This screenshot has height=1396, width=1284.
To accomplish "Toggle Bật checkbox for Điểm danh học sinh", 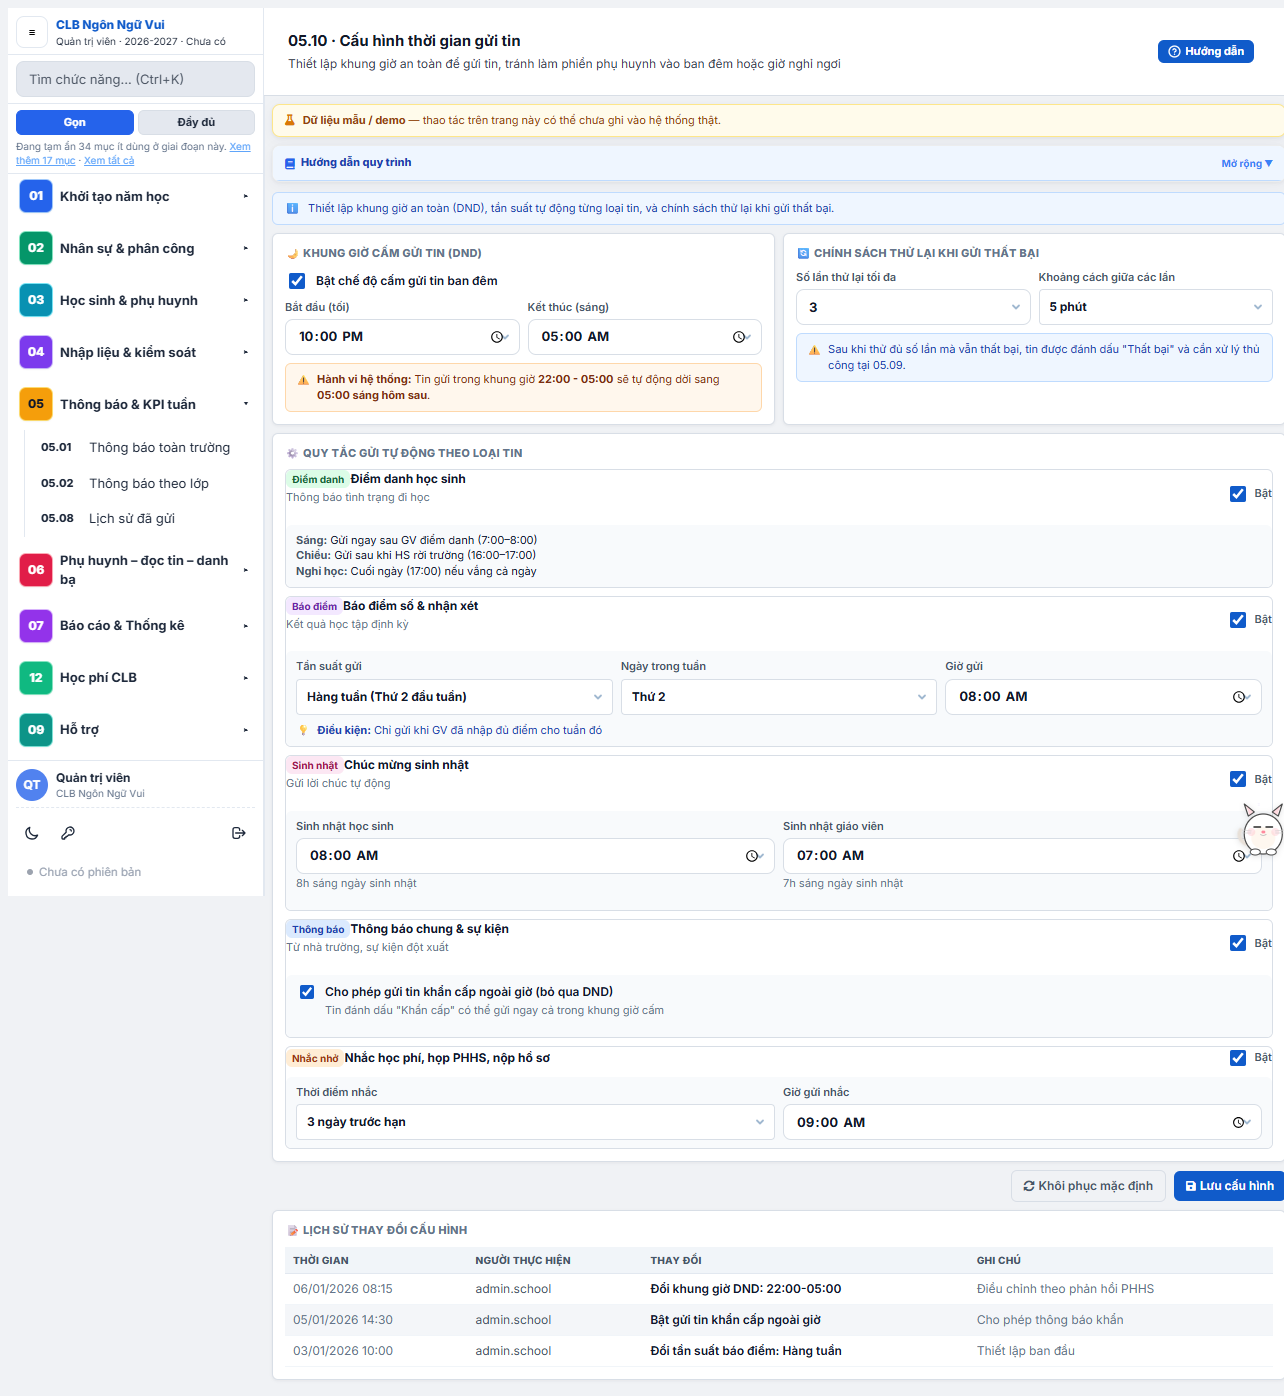I will click(1238, 493).
